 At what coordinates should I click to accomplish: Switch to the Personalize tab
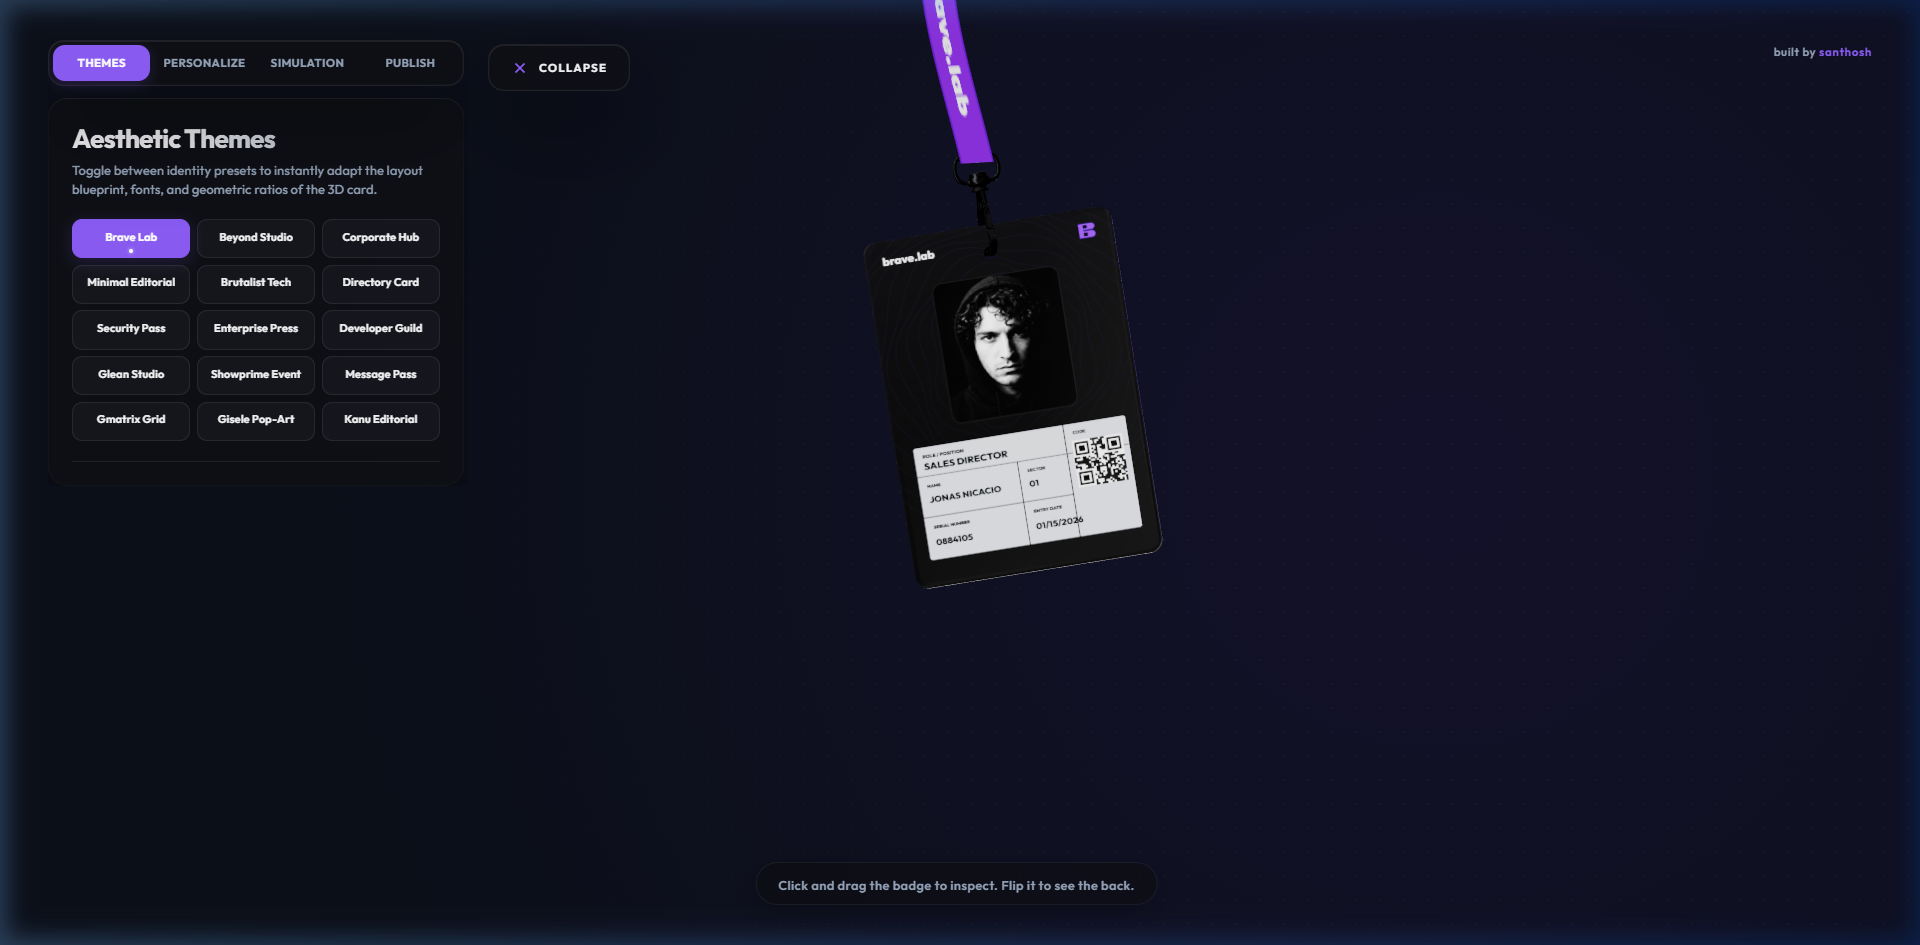click(204, 63)
